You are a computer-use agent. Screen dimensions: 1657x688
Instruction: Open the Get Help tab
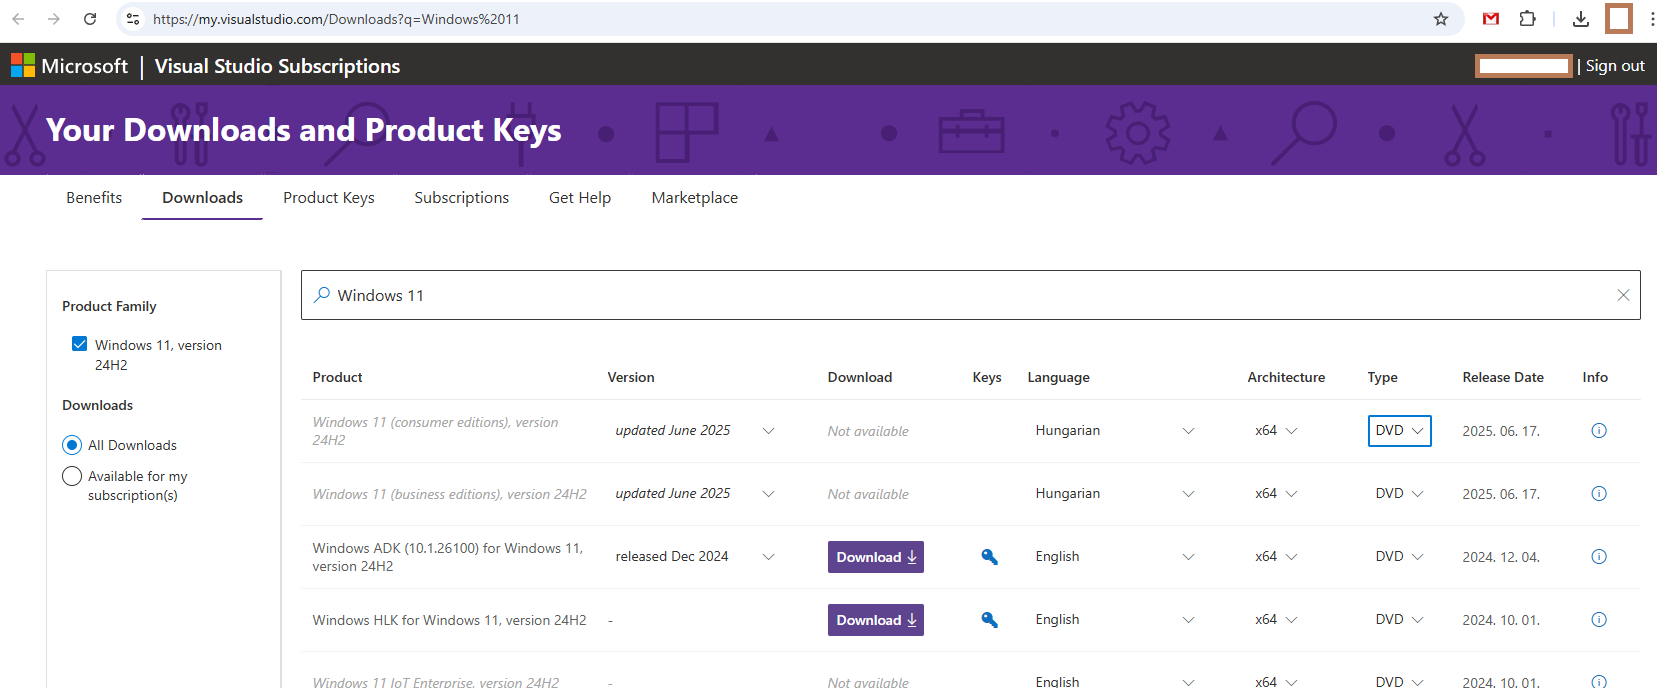[x=580, y=198]
